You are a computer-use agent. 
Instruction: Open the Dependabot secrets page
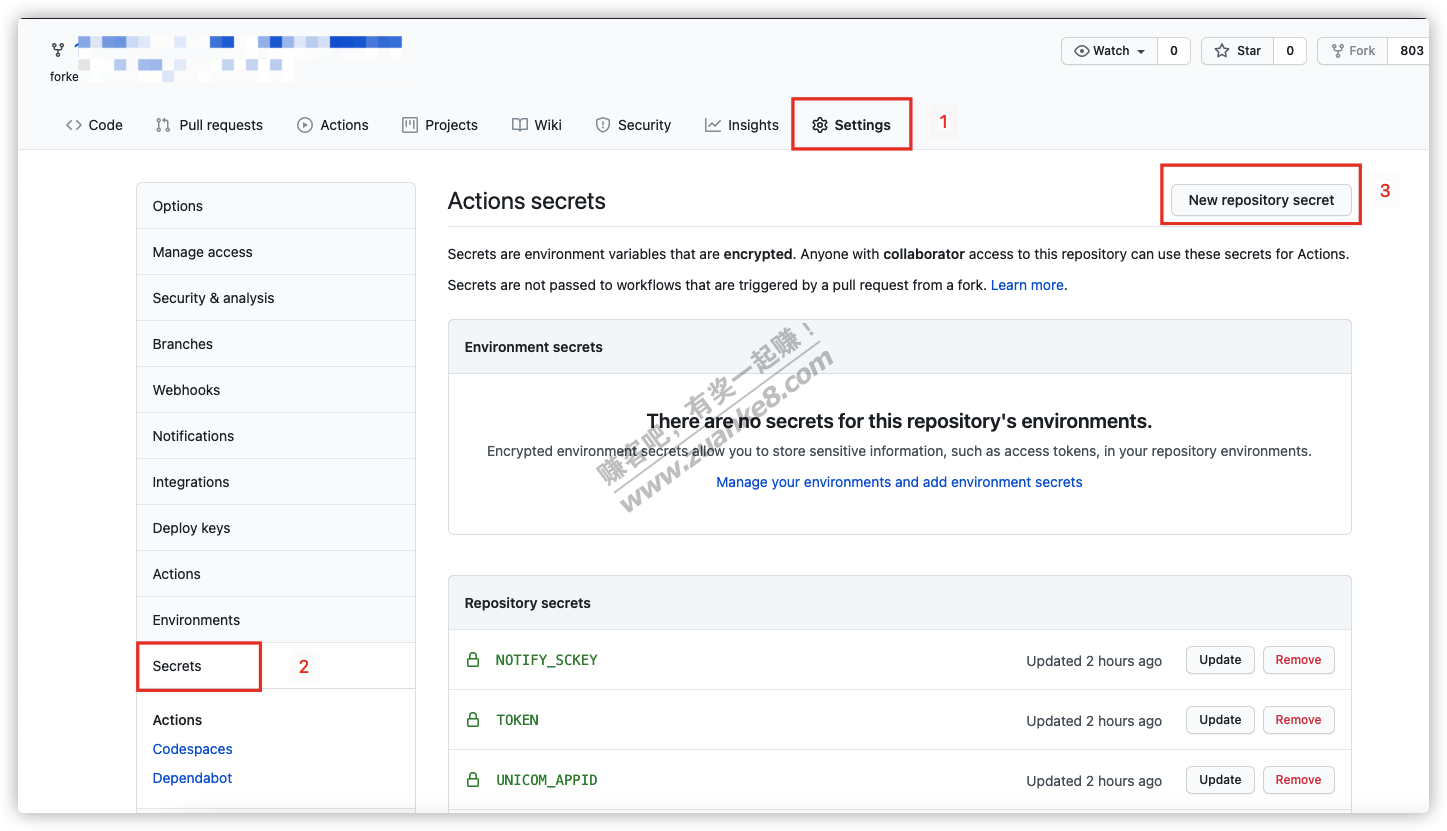click(192, 777)
